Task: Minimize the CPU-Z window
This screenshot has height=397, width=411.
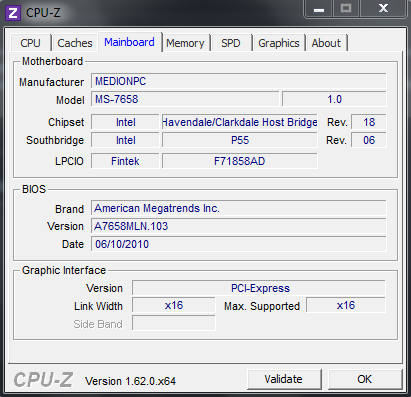Action: point(319,8)
